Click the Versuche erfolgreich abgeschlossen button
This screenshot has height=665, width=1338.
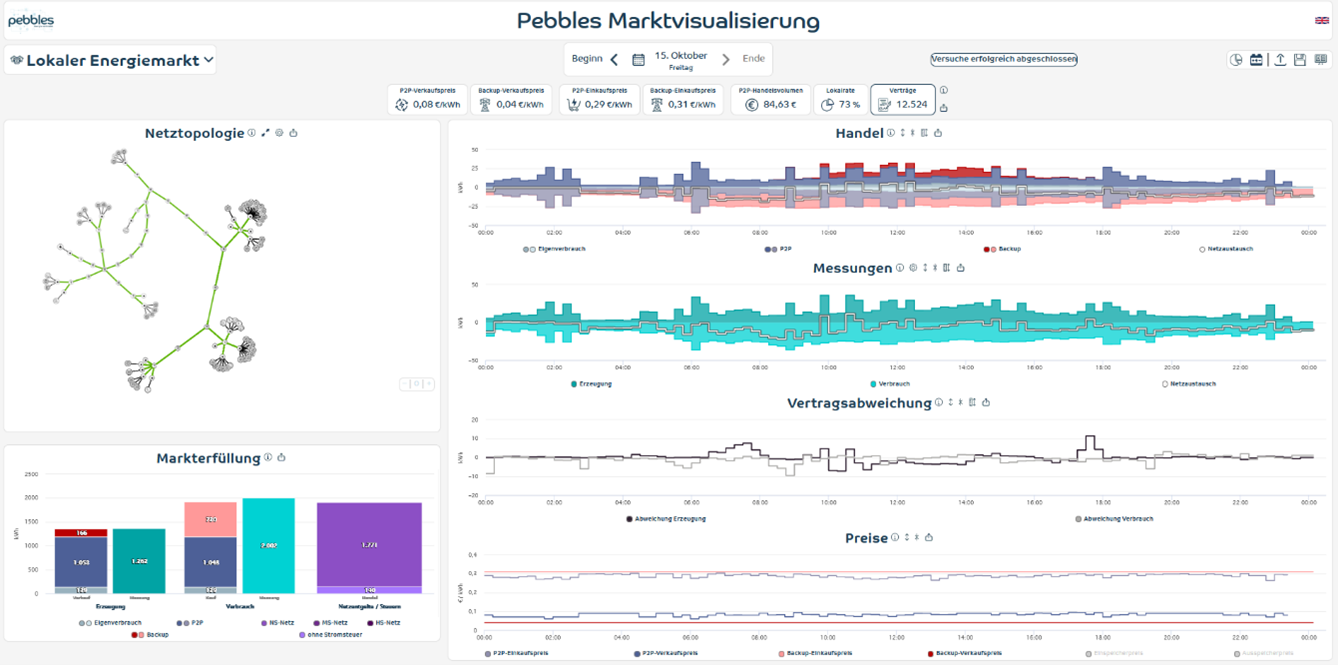click(x=1004, y=60)
